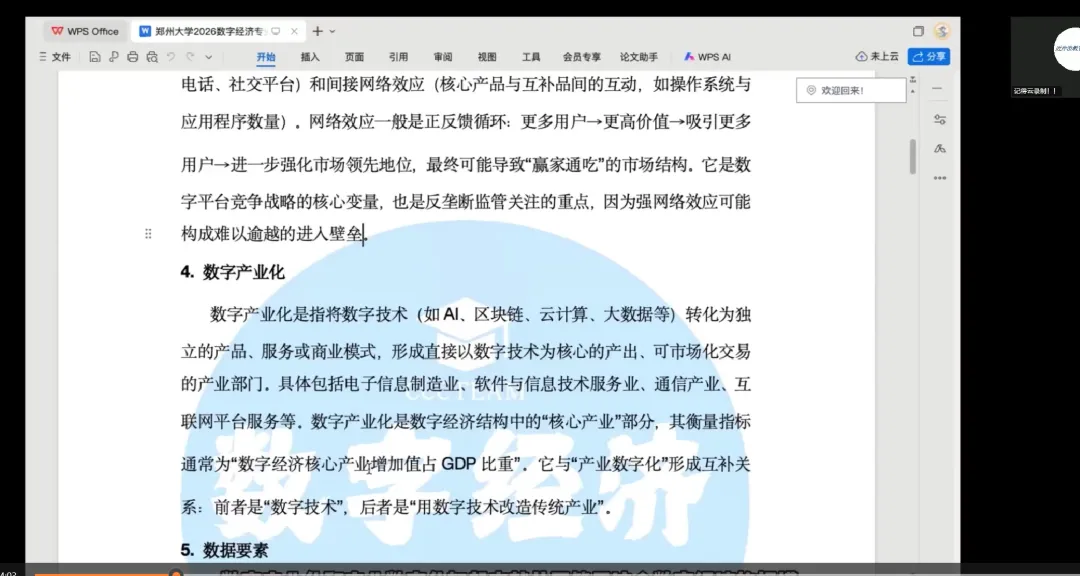Click the vertical scrollbar thumb
Screen dimensions: 1080x576
tap(913, 156)
